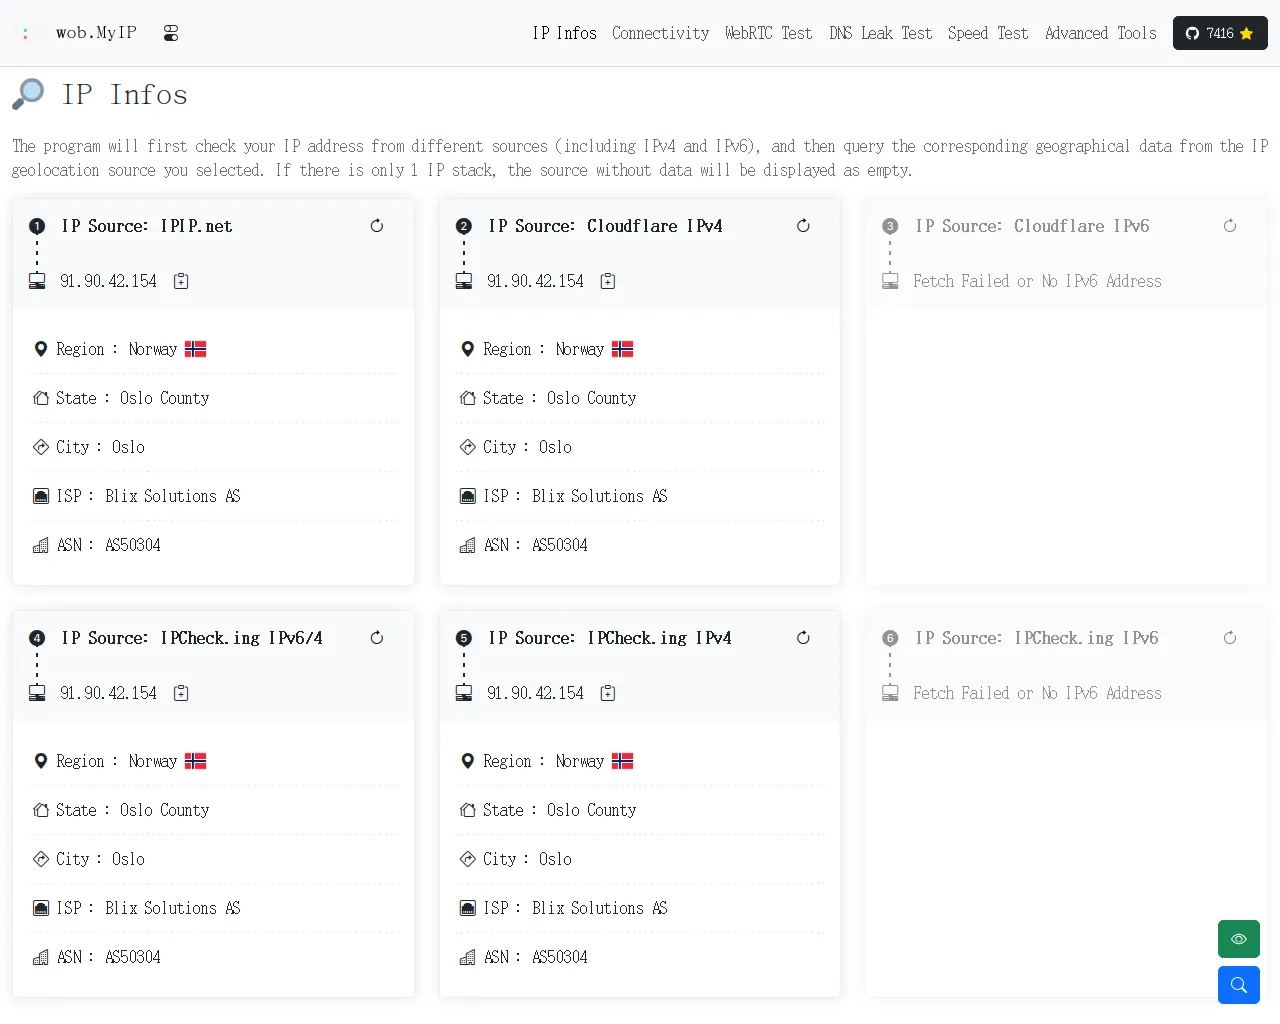Toggle the switch next to the wob.MyIP logo
The height and width of the screenshot is (1024, 1280).
(x=171, y=33)
